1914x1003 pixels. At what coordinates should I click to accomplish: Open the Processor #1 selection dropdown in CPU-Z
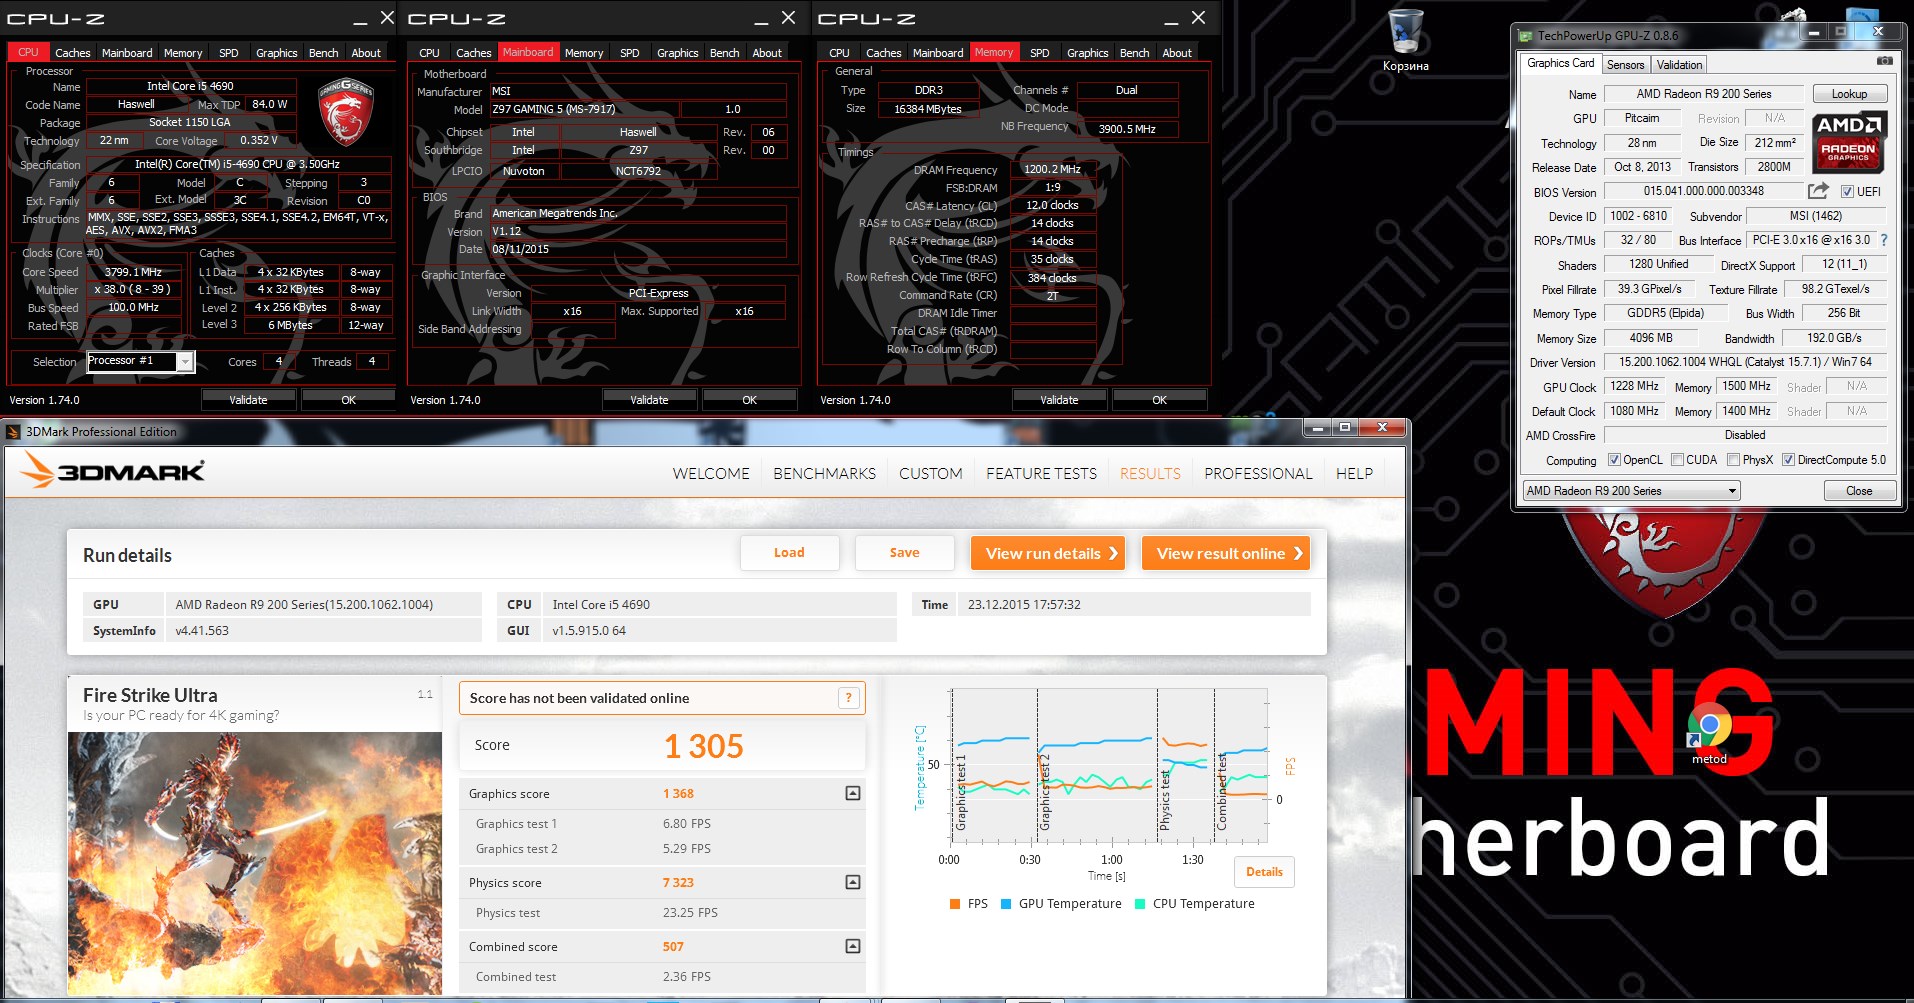[x=185, y=362]
